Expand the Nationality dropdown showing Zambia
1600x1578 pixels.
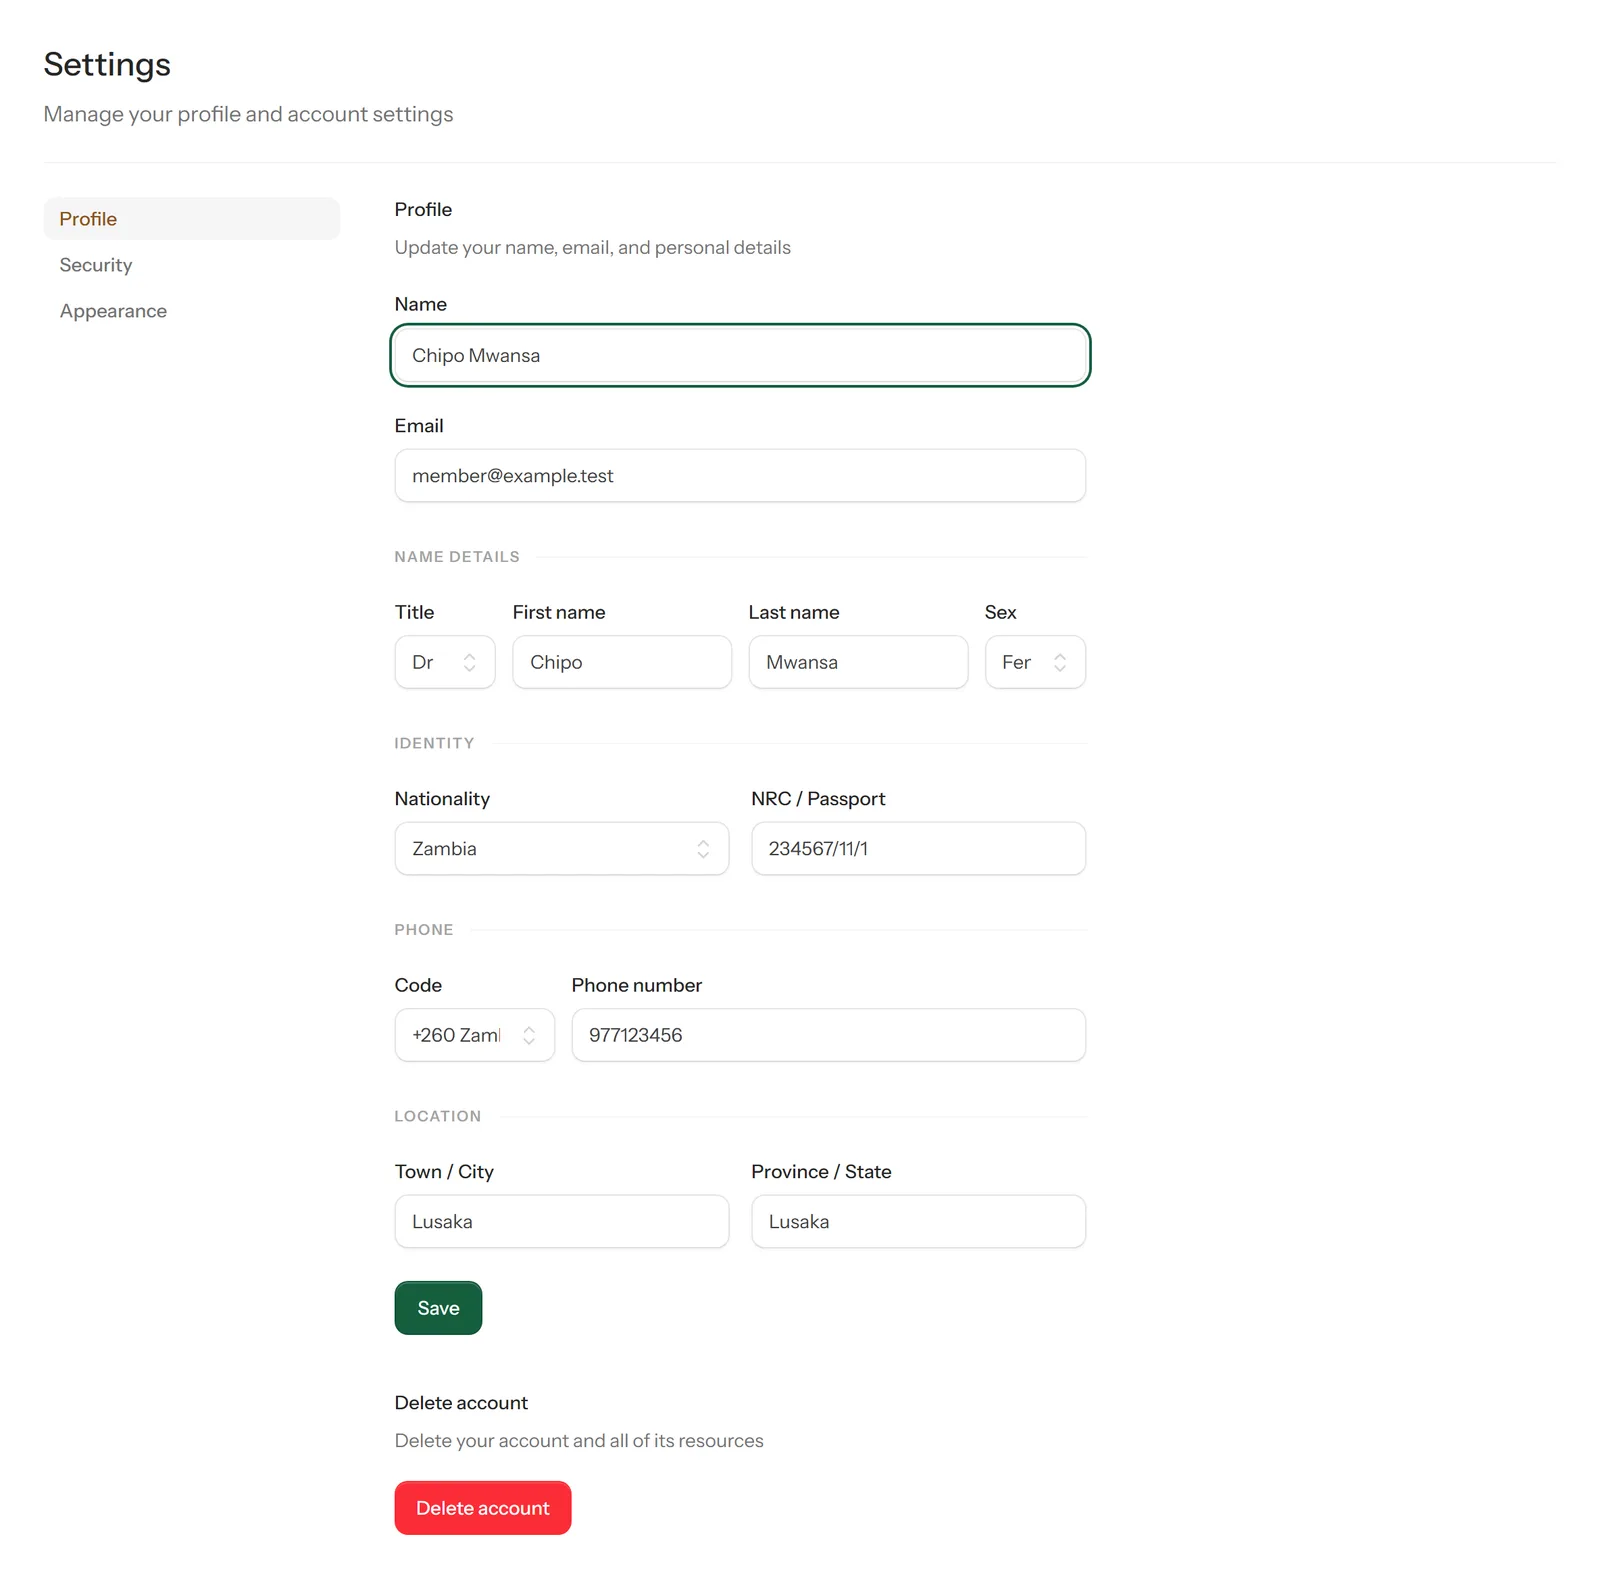(562, 848)
